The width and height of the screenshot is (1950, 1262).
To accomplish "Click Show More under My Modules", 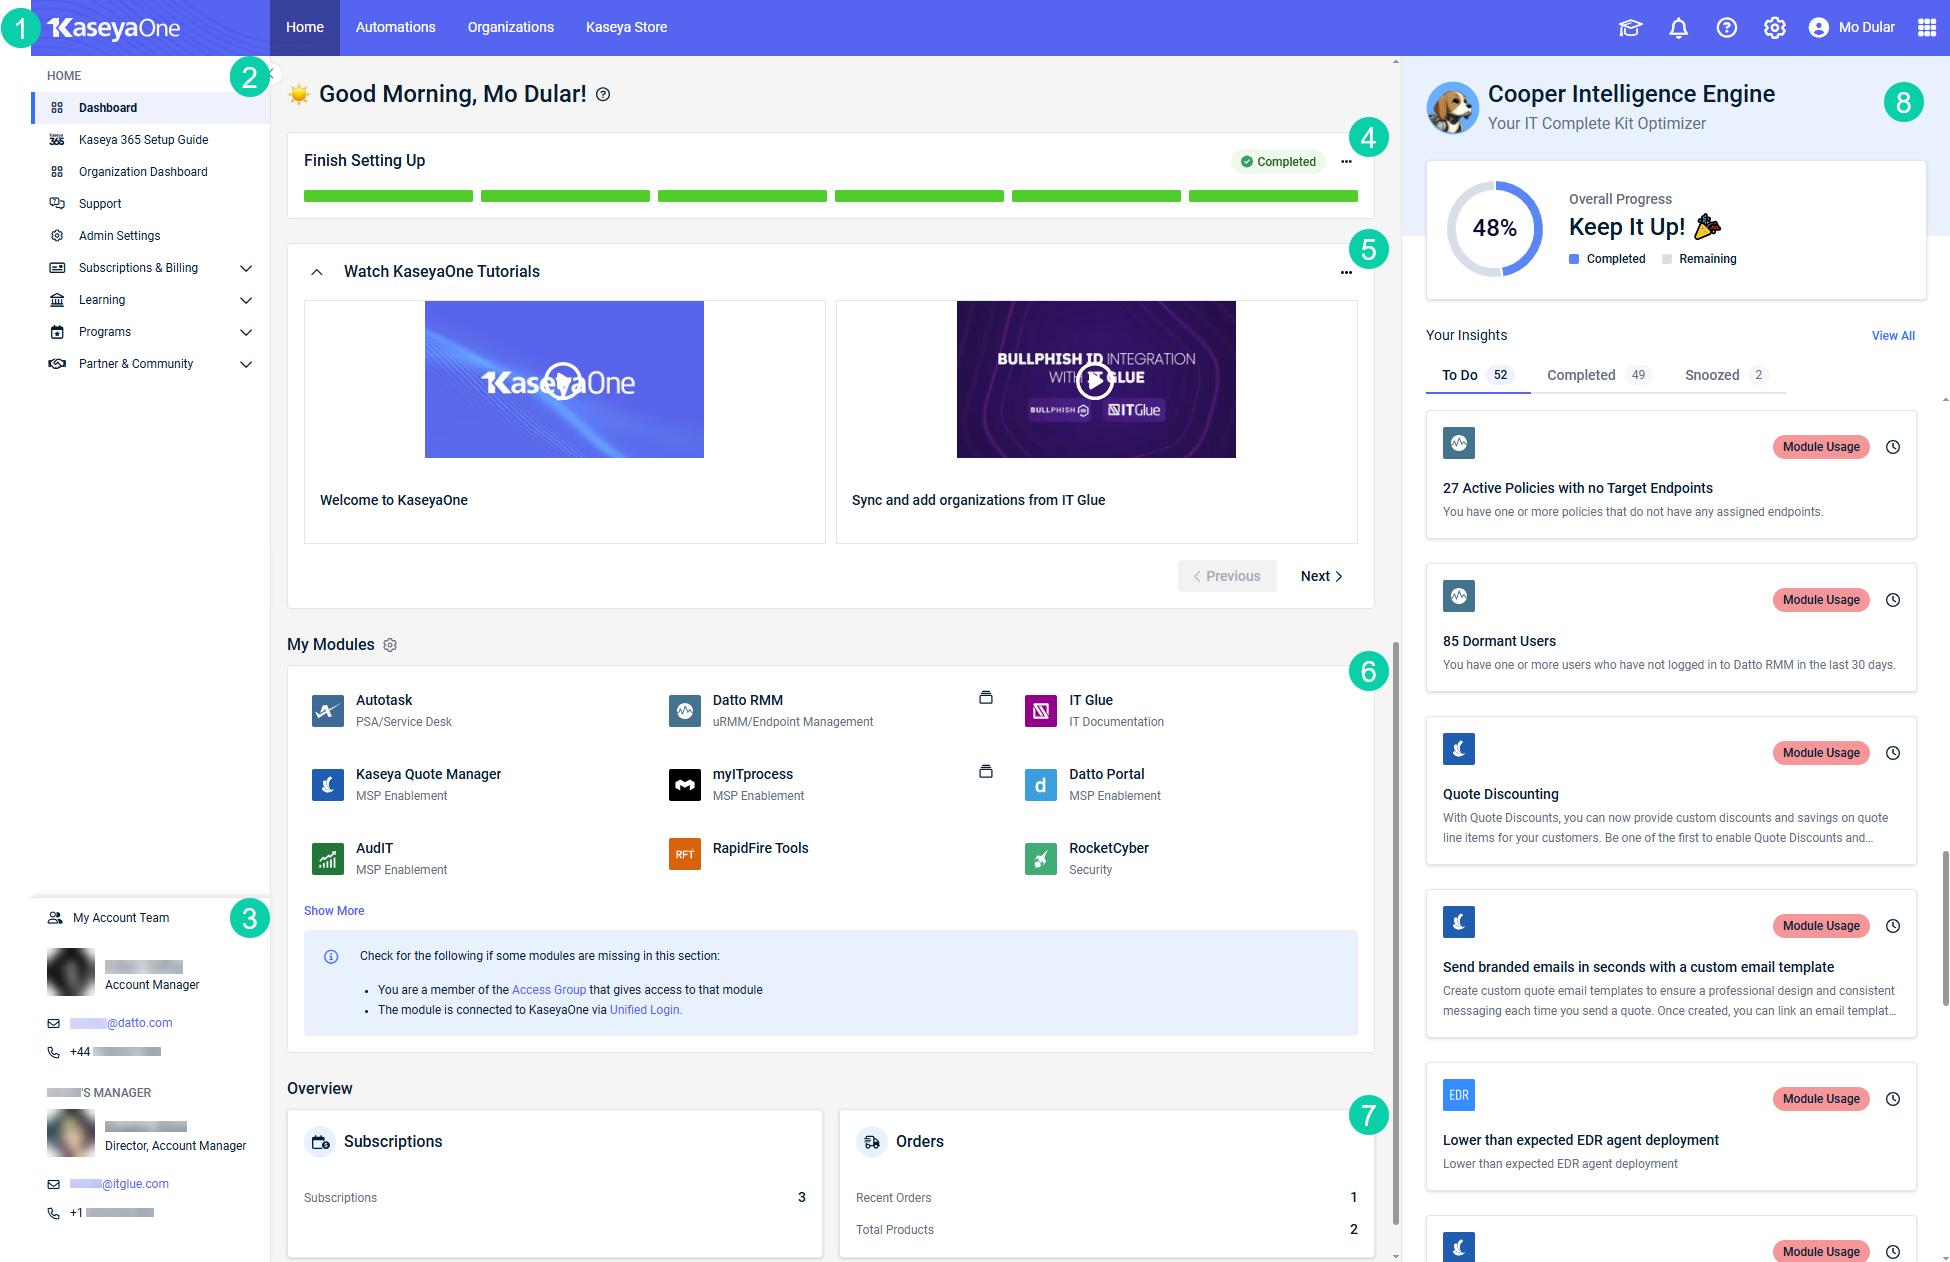I will pyautogui.click(x=334, y=911).
